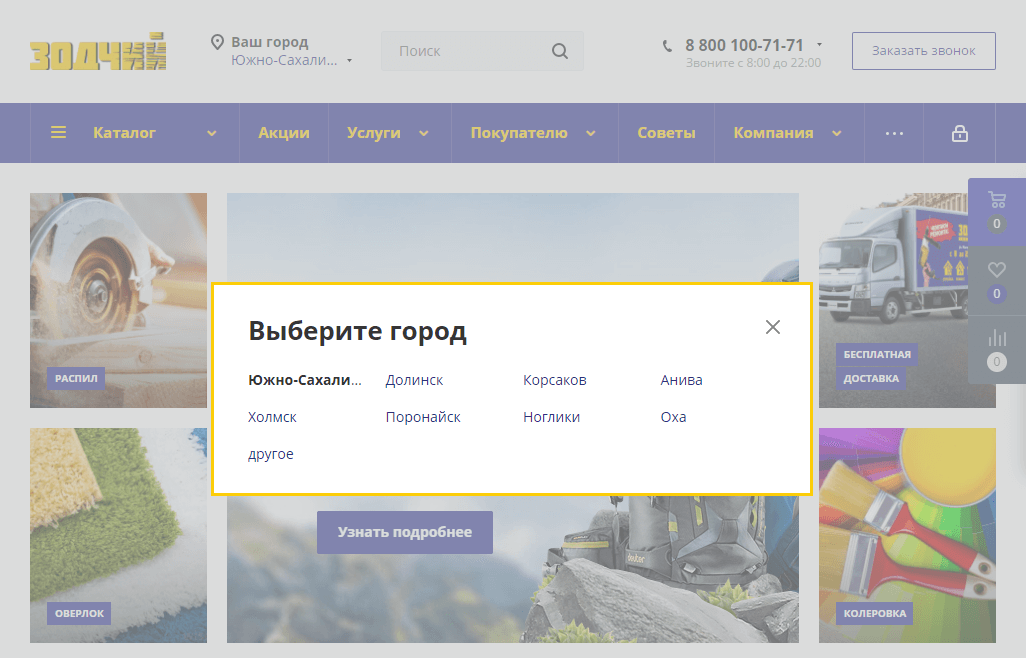Open the shopping cart sidebar icon
This screenshot has width=1026, height=658.
[996, 199]
